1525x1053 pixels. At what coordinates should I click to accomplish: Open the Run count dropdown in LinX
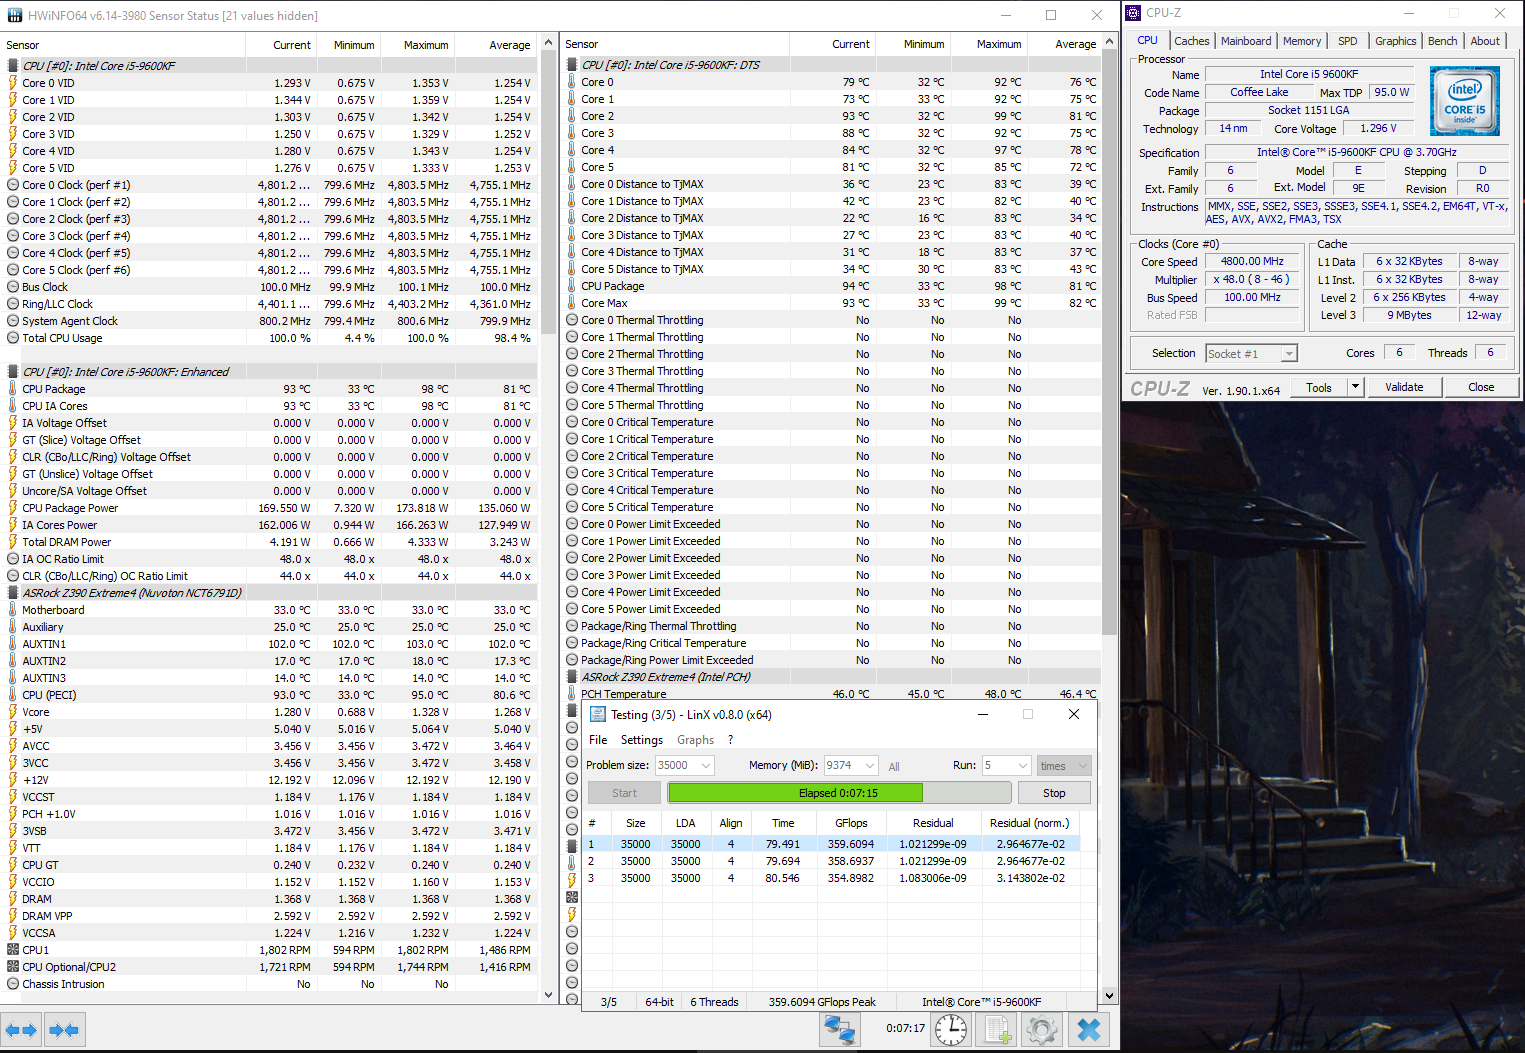[1022, 765]
